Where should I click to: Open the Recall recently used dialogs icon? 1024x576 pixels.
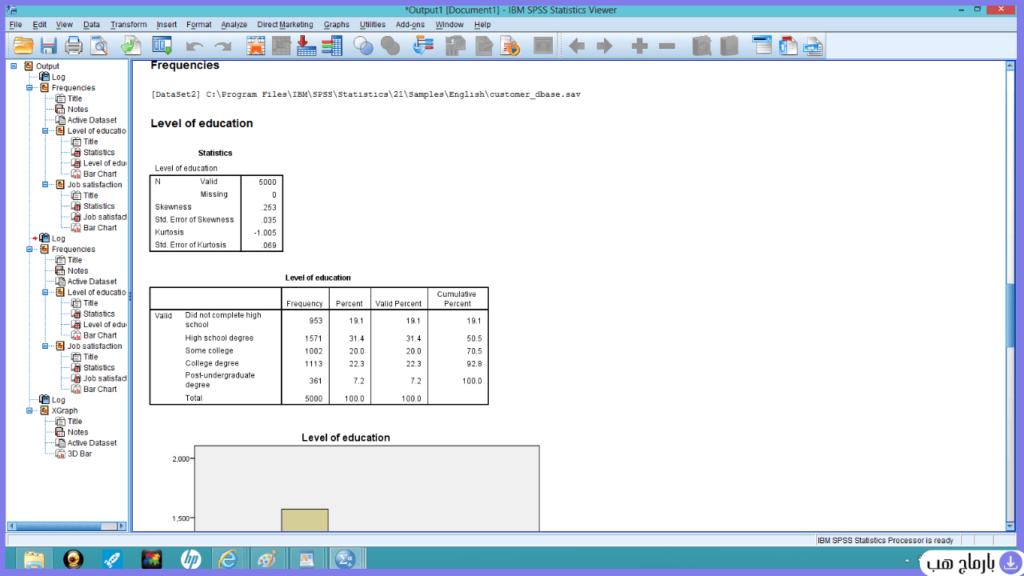coord(162,46)
